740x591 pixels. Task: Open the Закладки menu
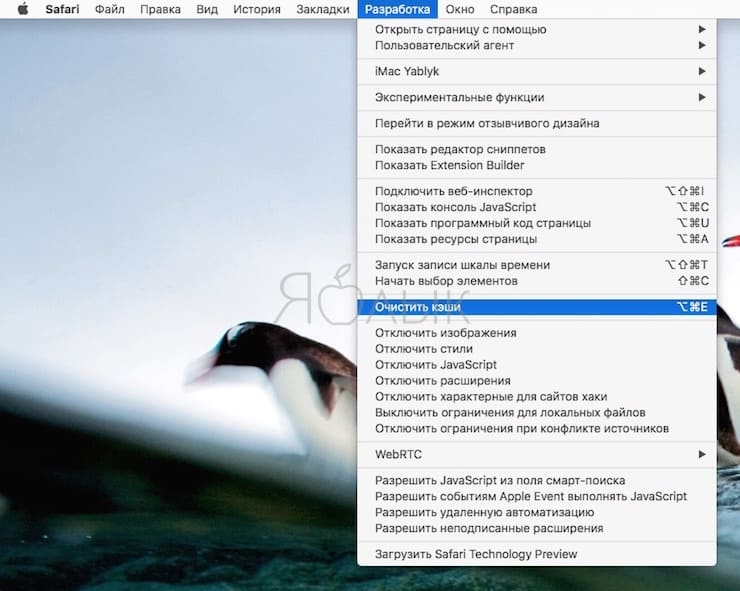[323, 9]
